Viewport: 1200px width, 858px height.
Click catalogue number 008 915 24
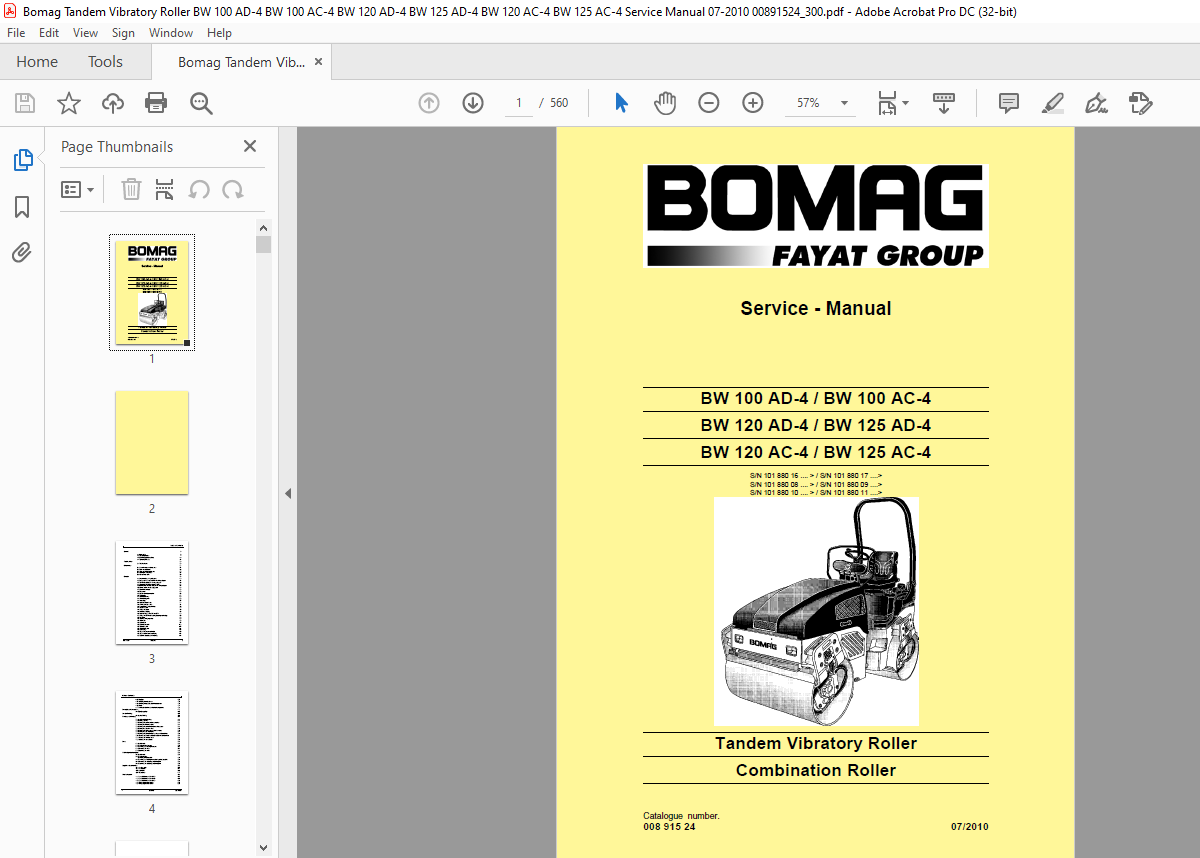point(669,827)
